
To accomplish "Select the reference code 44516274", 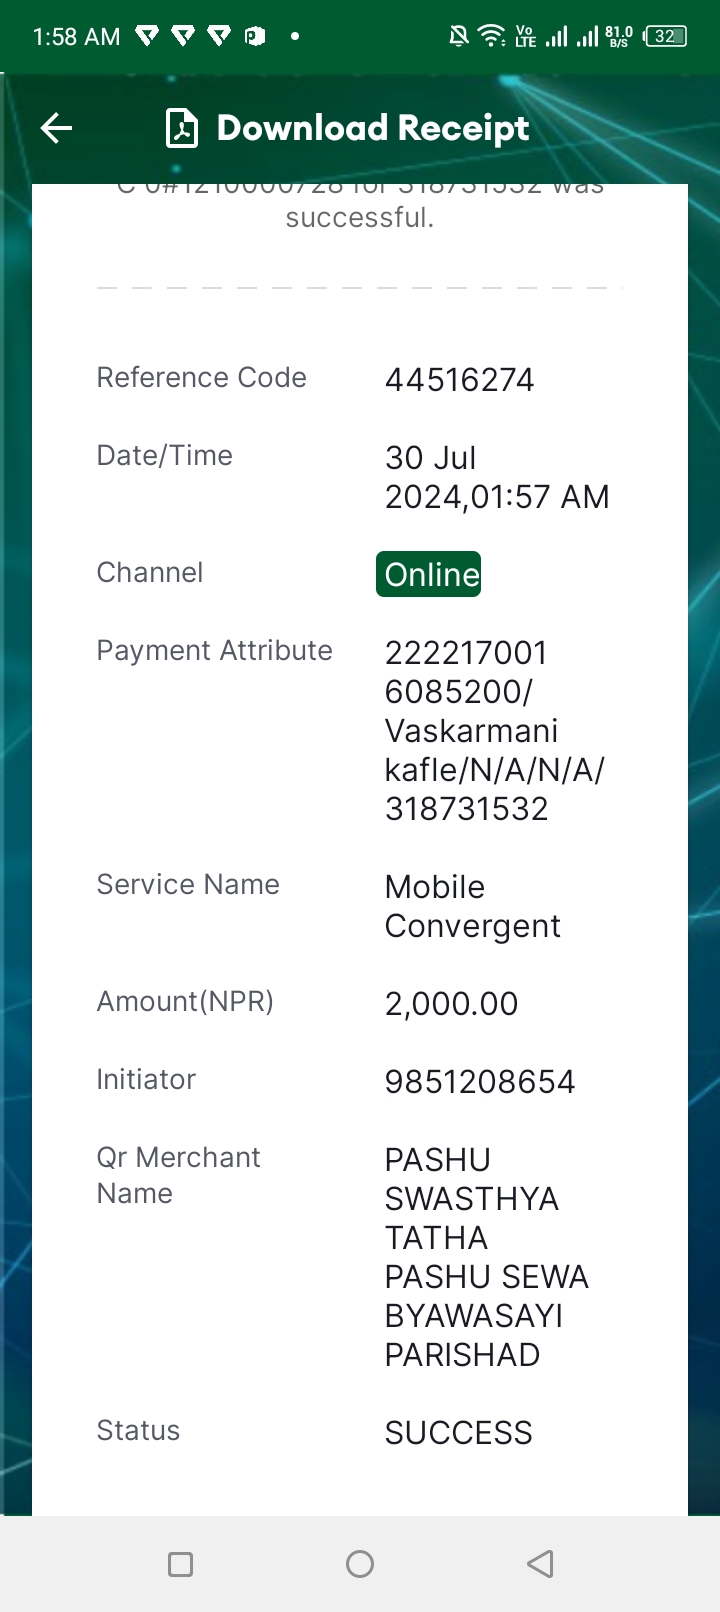I will 460,380.
